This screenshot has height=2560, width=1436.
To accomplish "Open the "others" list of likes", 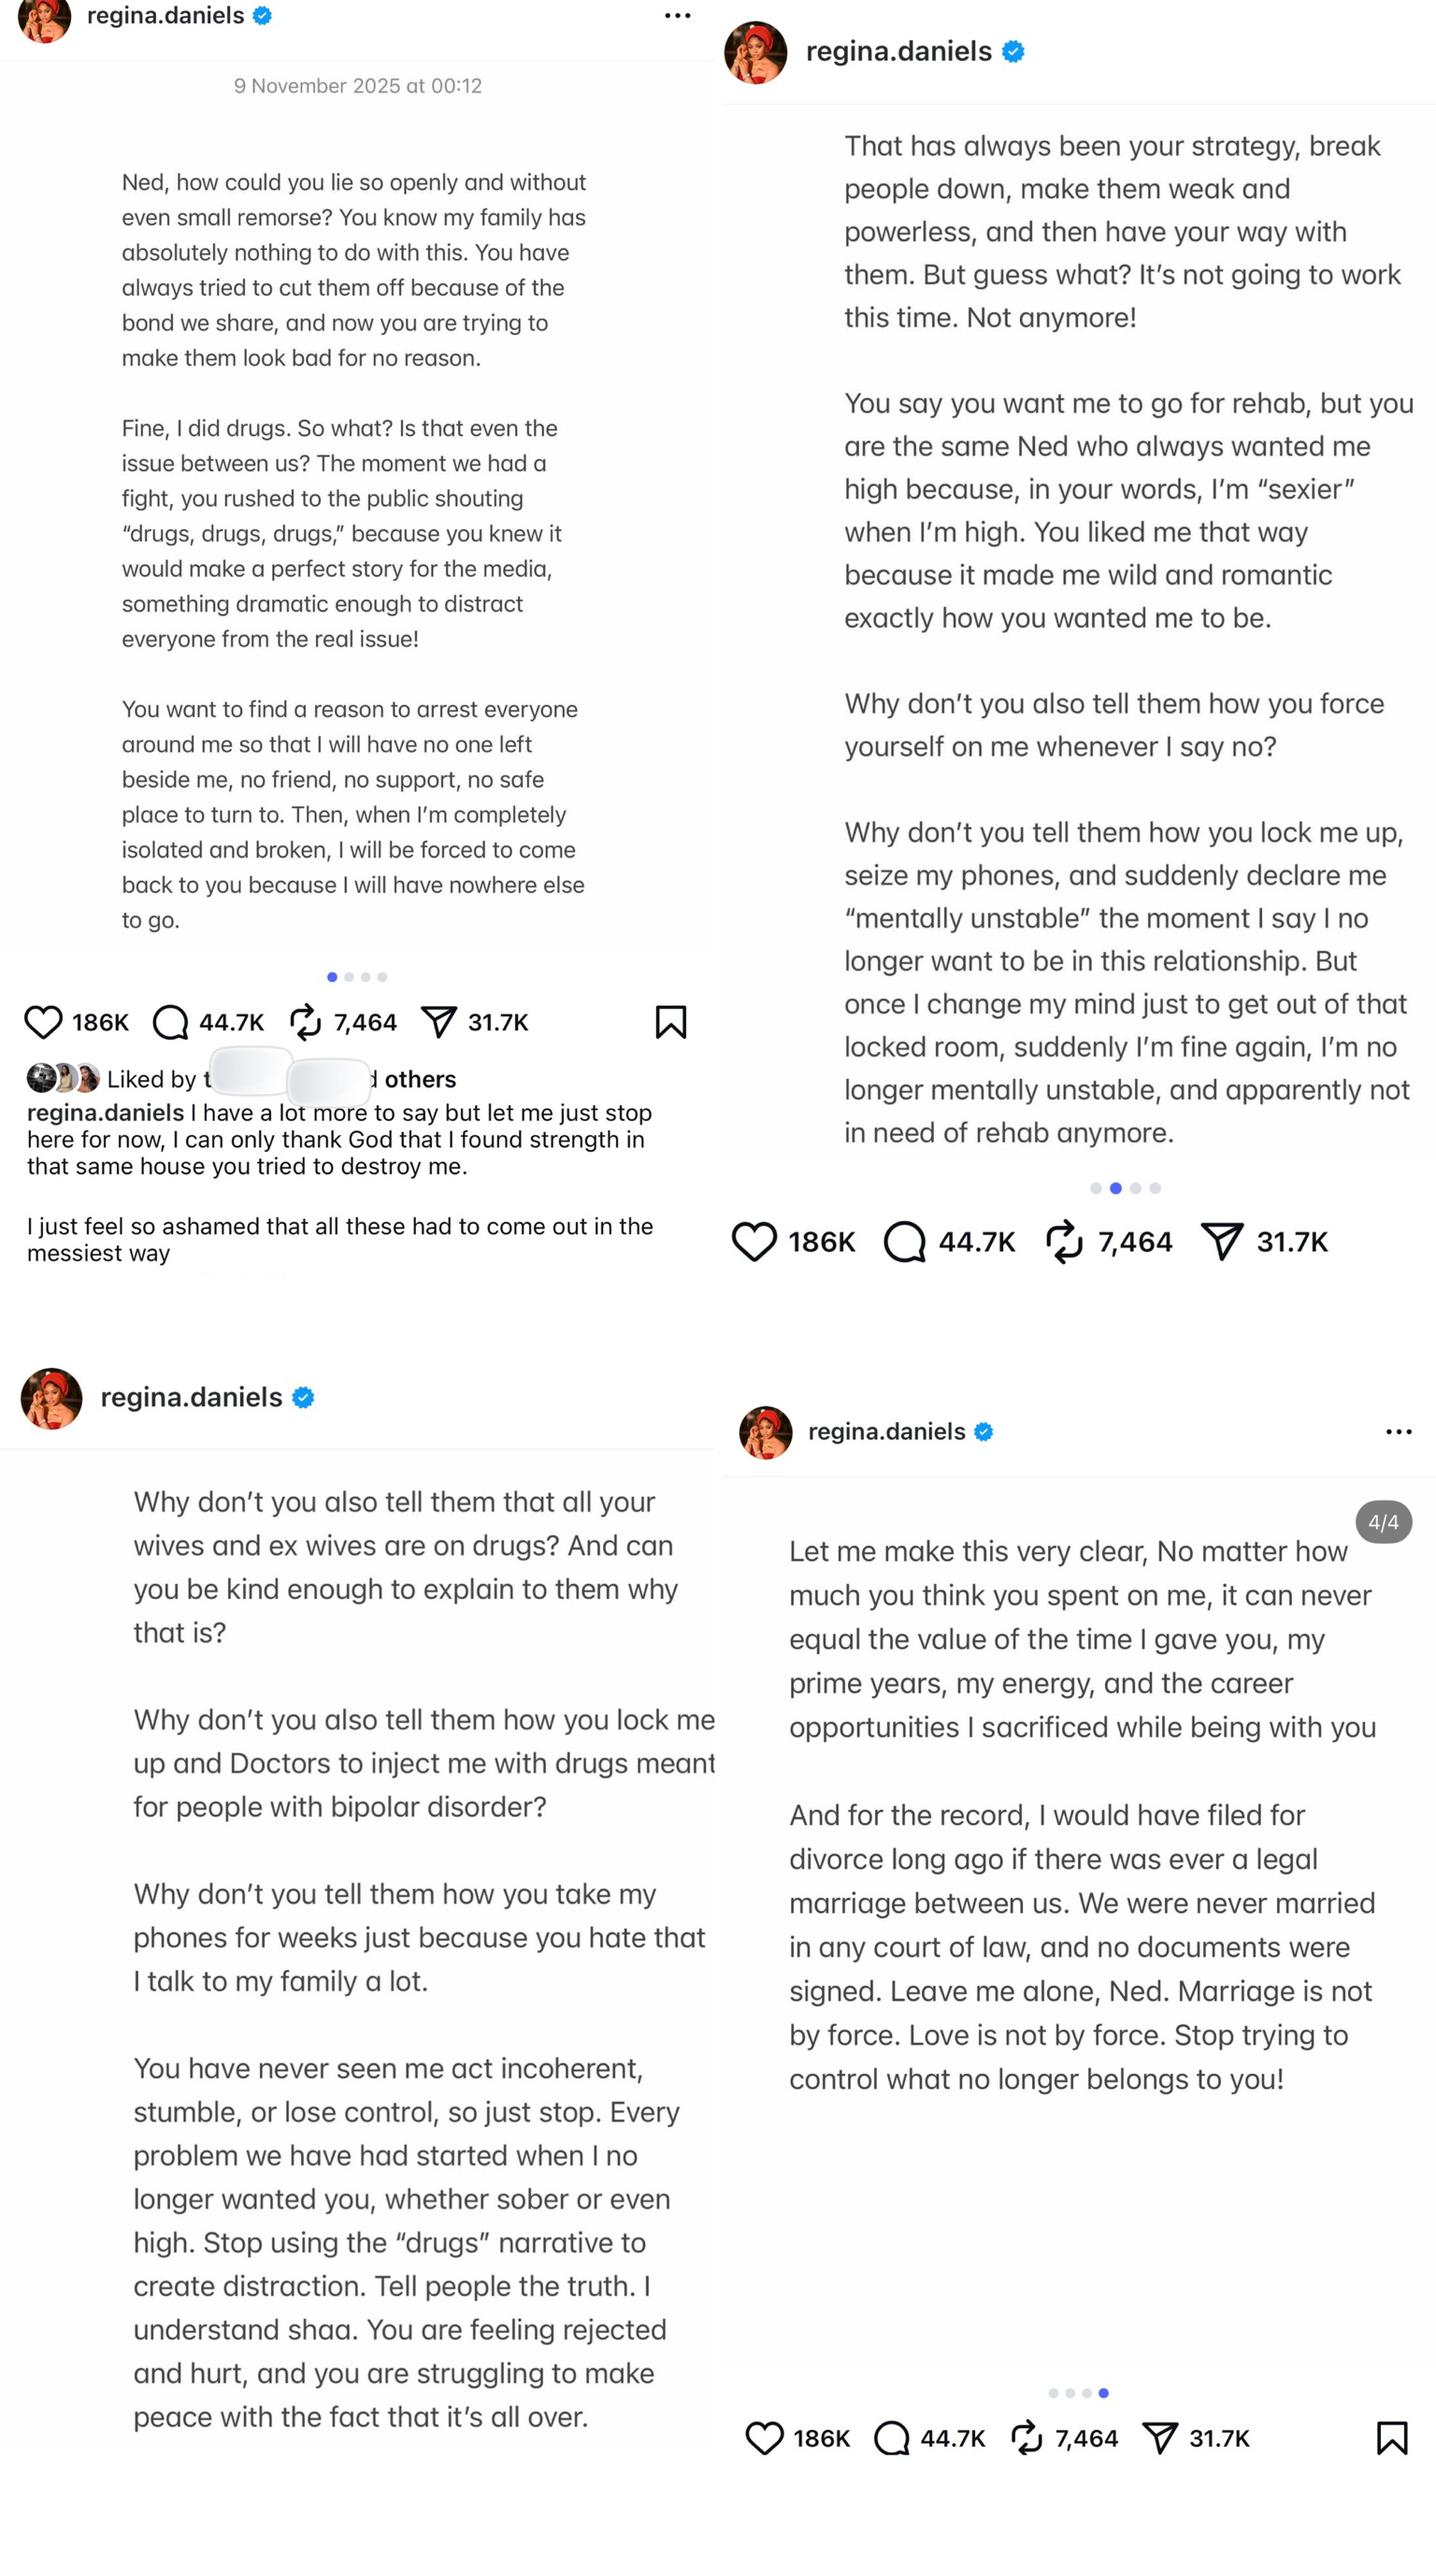I will pos(420,1079).
